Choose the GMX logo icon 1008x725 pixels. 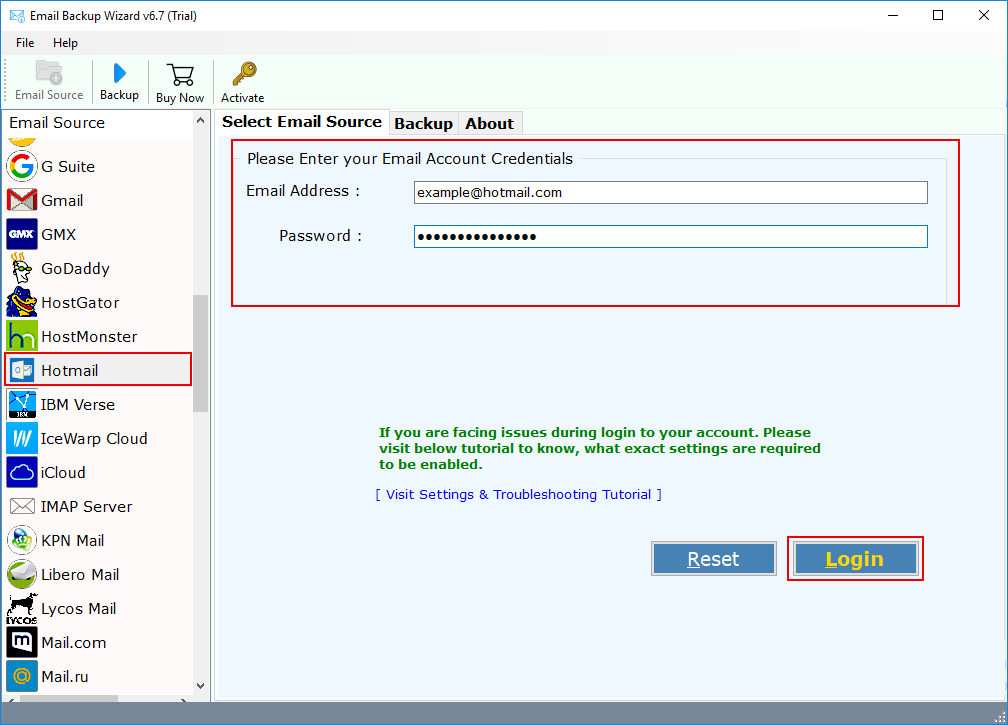pyautogui.click(x=22, y=235)
